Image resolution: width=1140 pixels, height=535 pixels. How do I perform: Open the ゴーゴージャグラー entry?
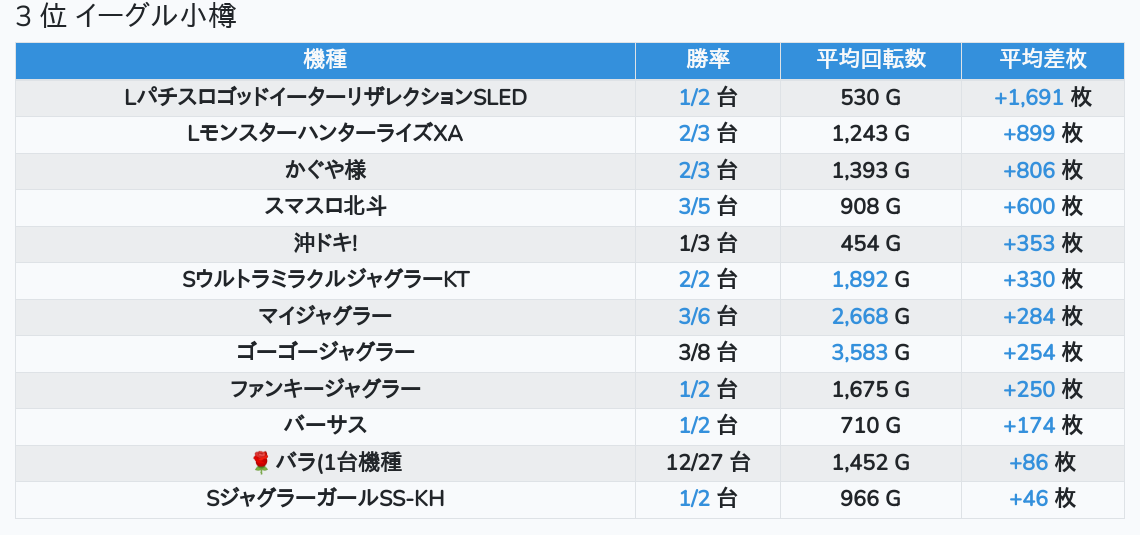[325, 352]
